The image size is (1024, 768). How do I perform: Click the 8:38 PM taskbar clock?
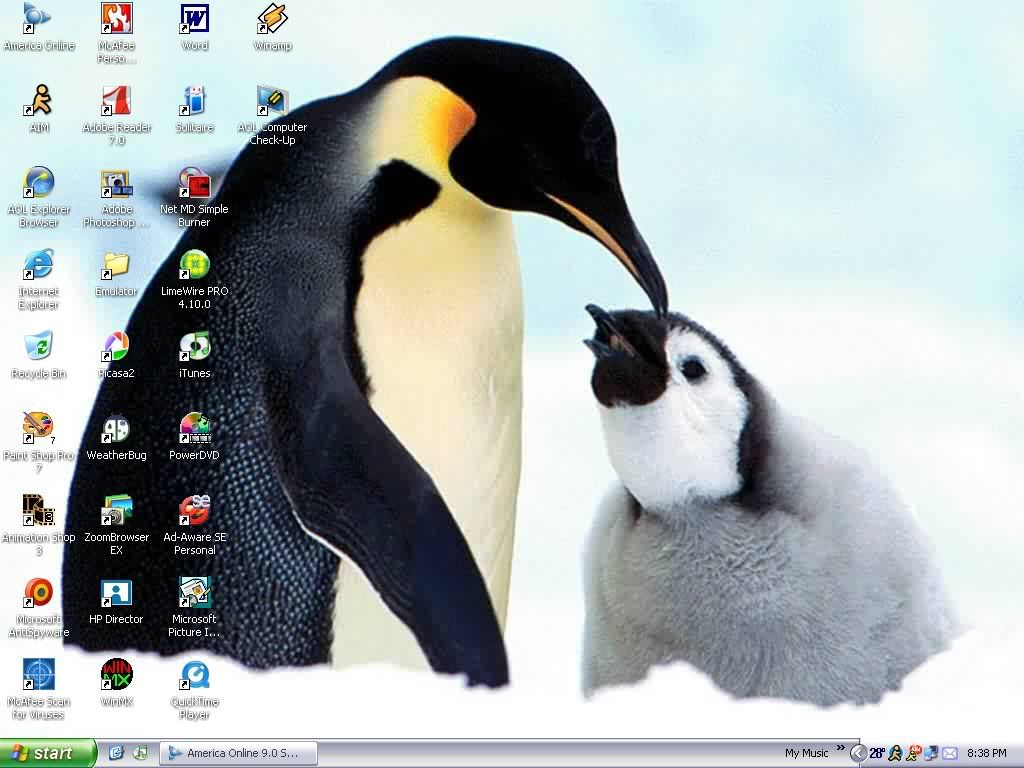pyautogui.click(x=986, y=753)
